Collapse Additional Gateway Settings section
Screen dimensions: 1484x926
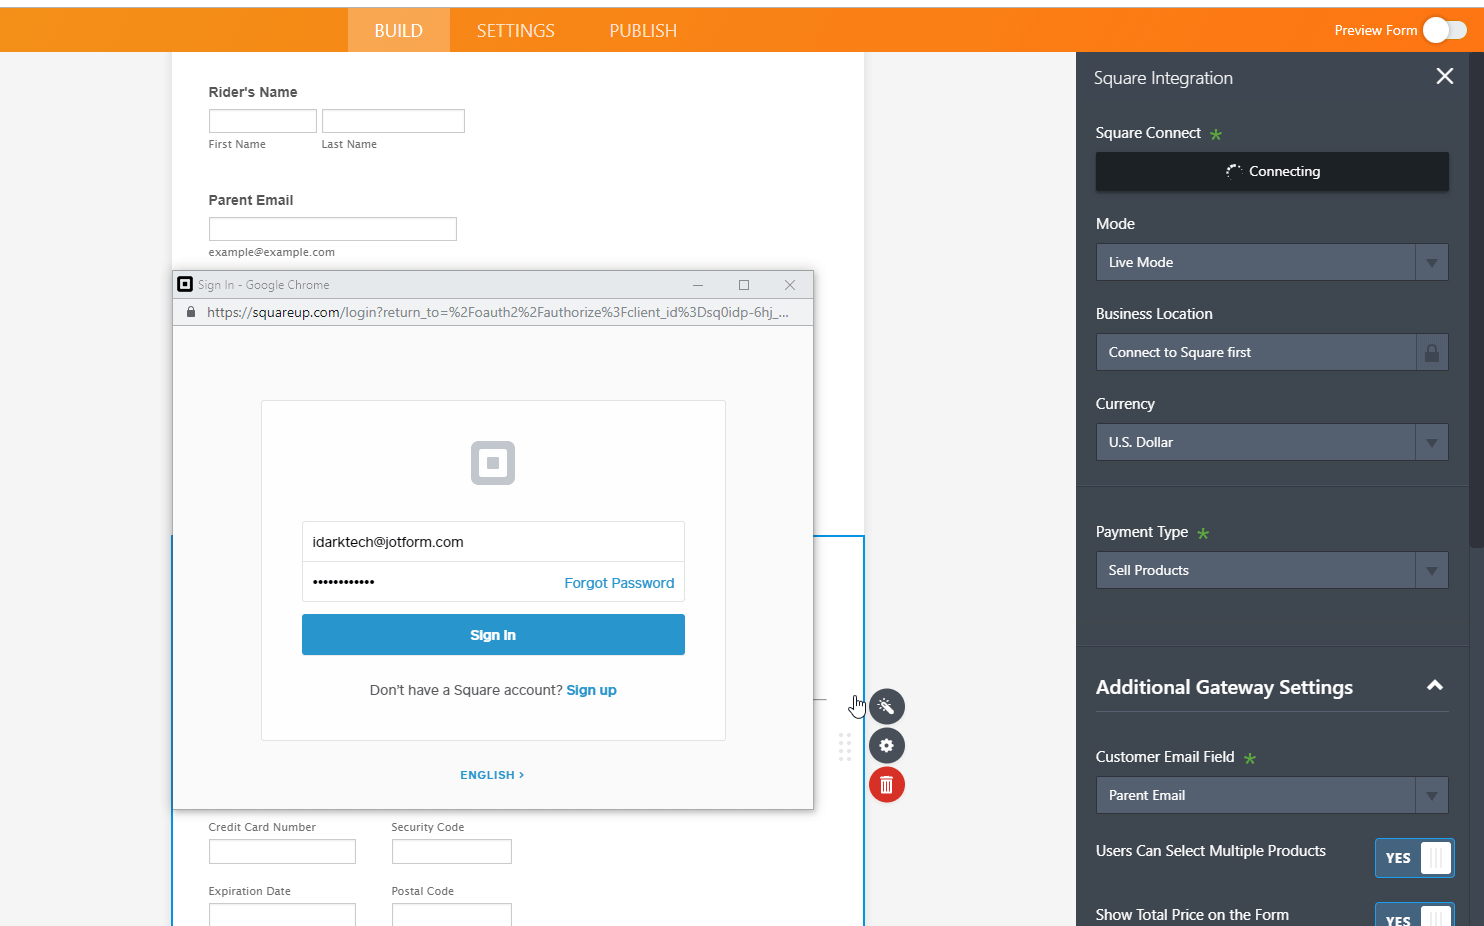click(1434, 687)
